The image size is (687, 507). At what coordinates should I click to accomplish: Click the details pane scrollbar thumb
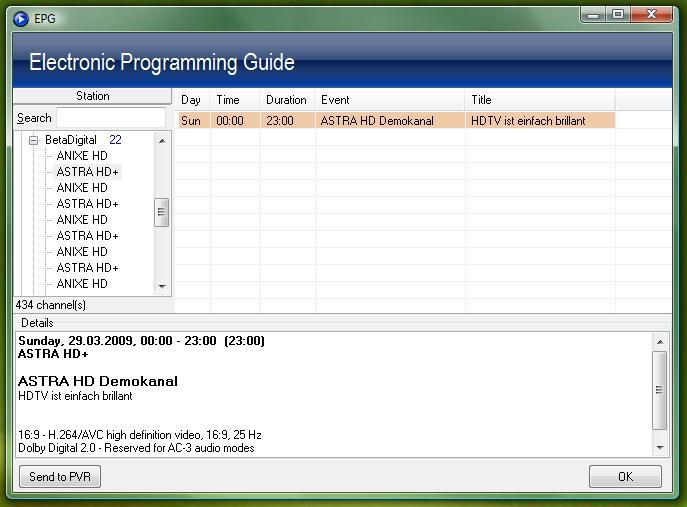click(x=659, y=390)
